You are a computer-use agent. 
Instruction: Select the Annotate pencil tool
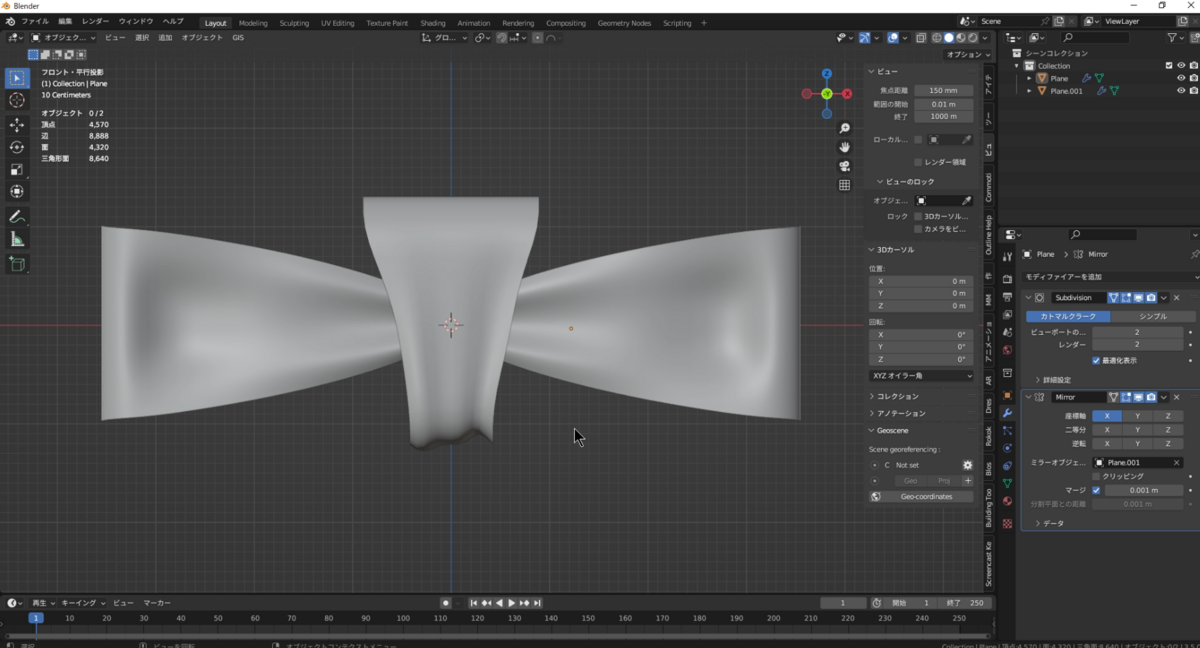coord(17,217)
